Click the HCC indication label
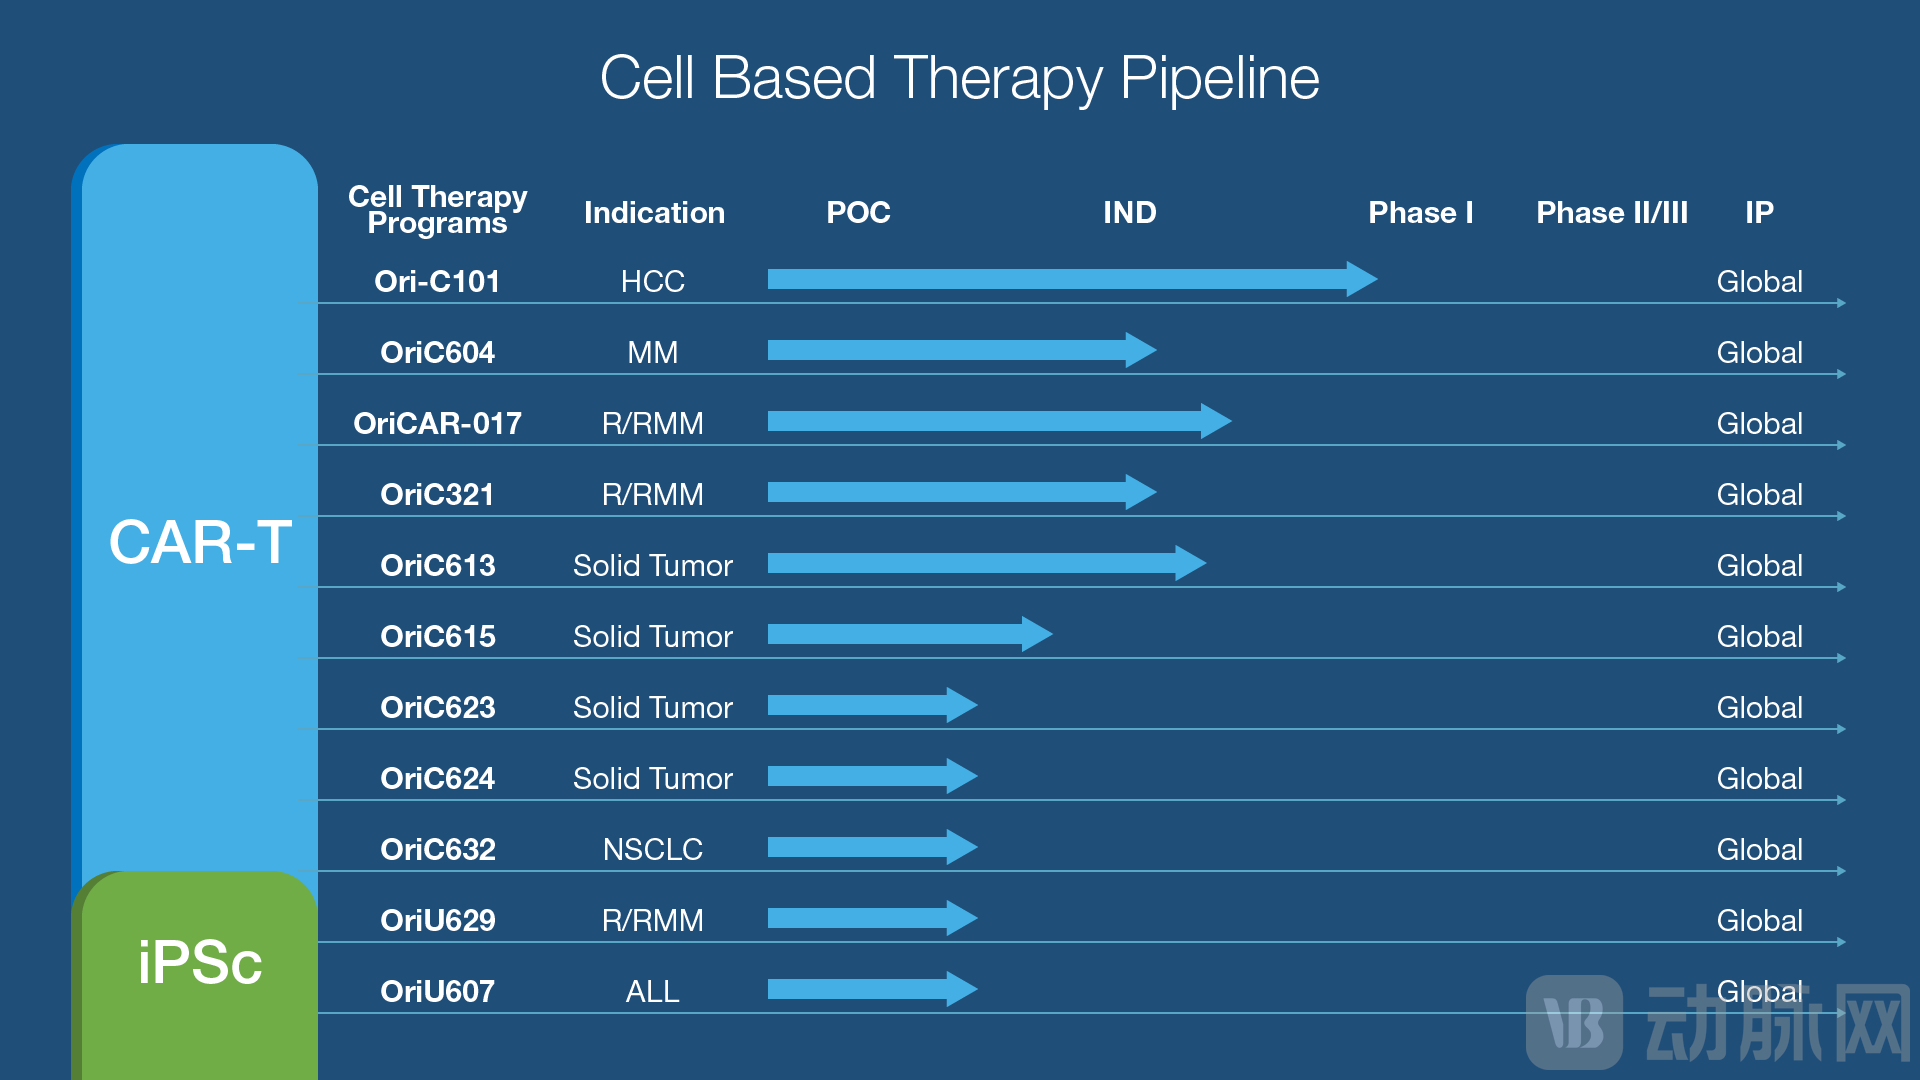Image resolution: width=1920 pixels, height=1080 pixels. (652, 282)
